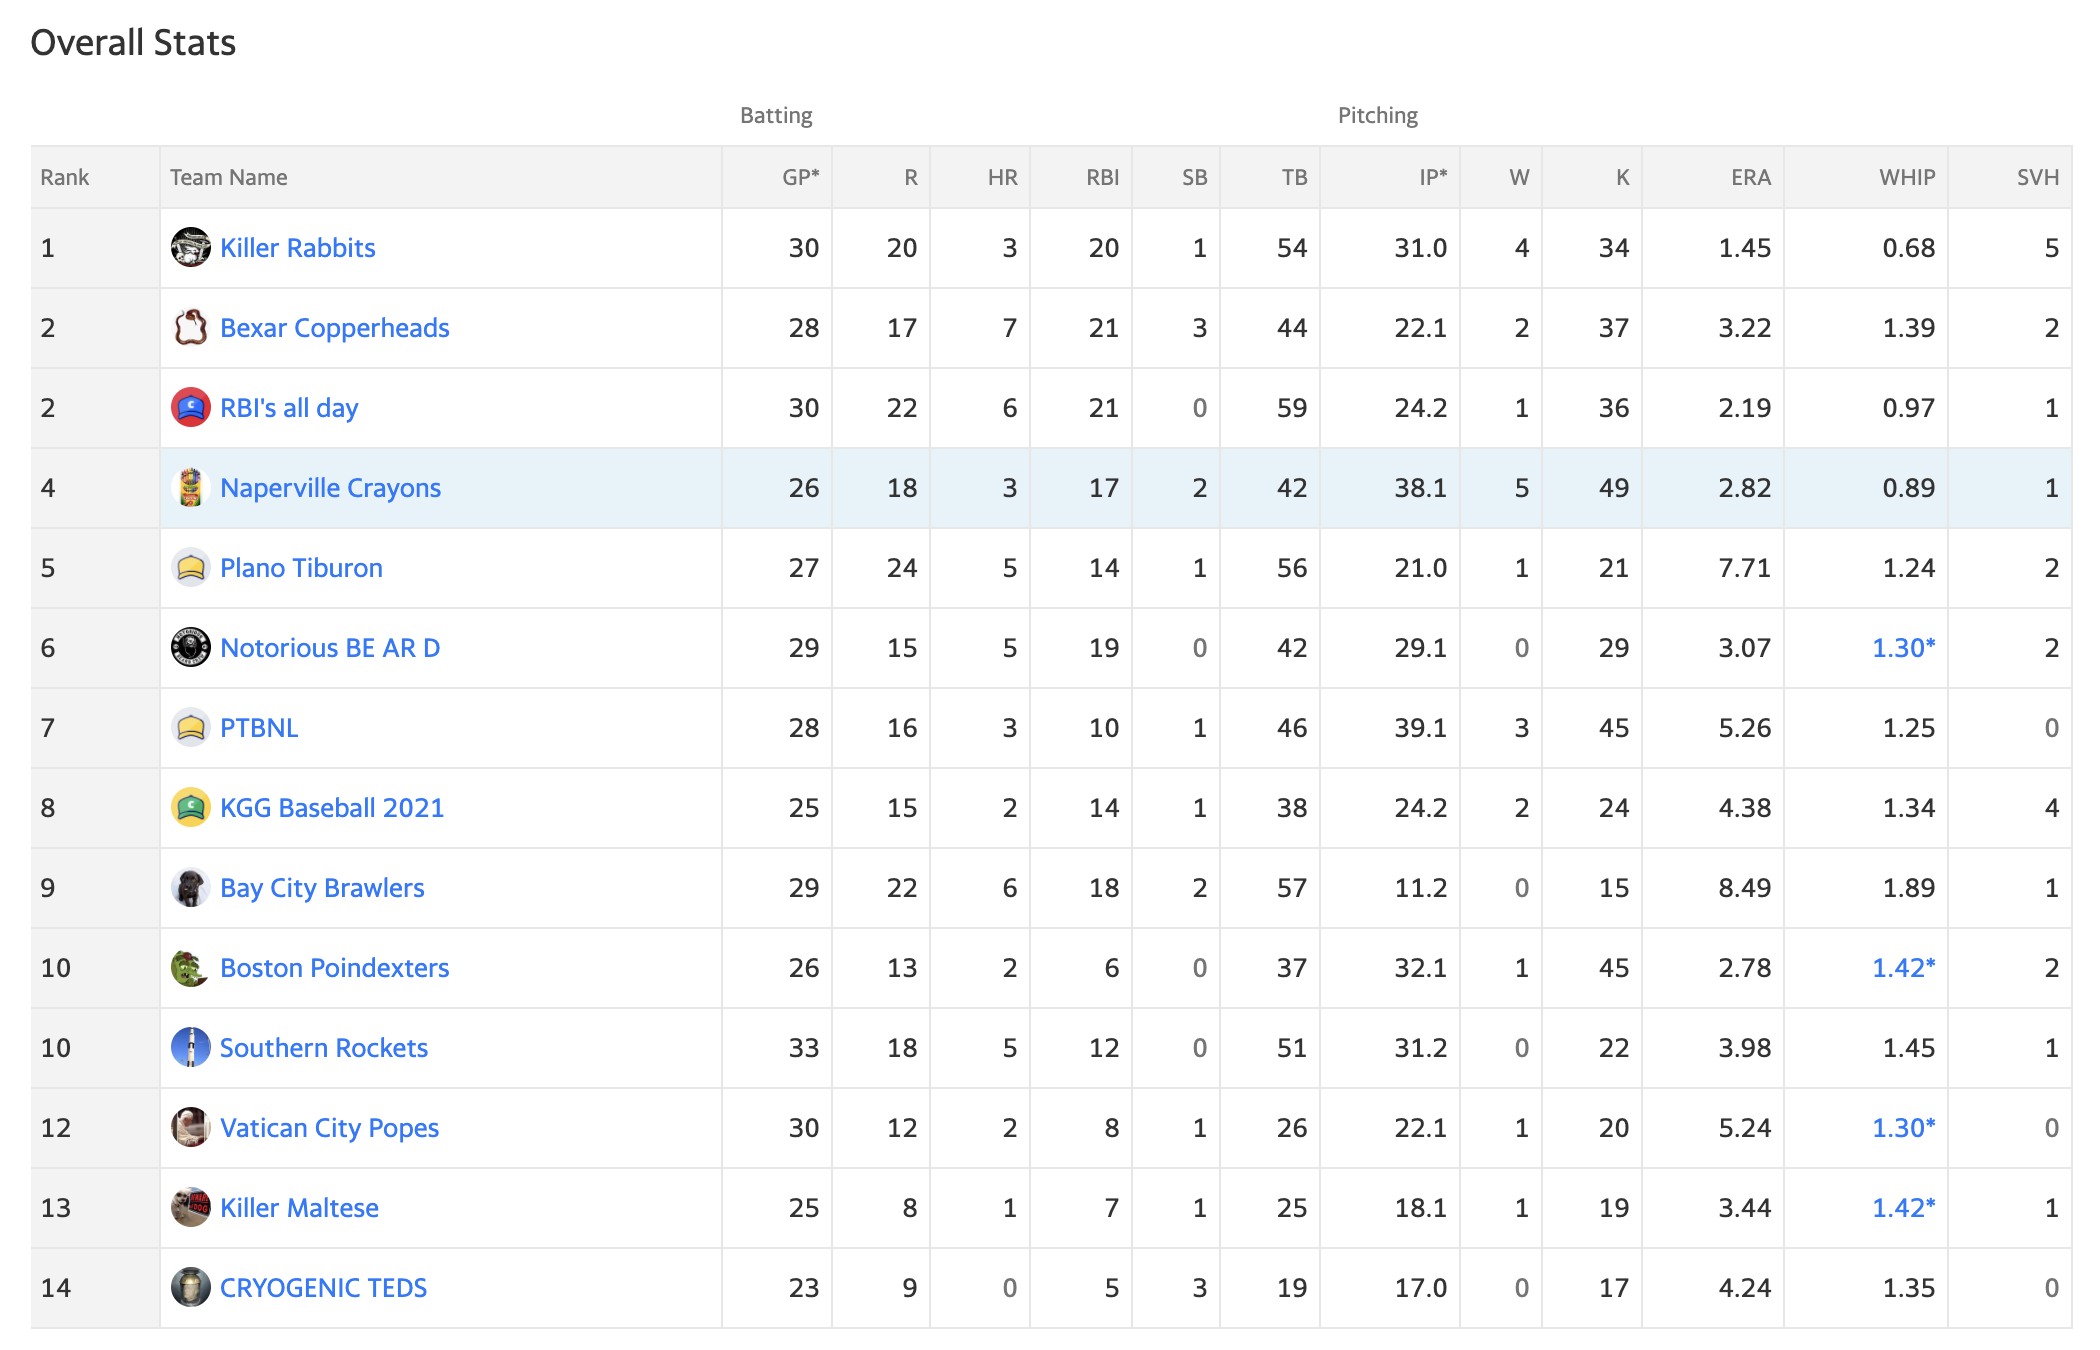Click the Southern Rockets rocket icon
This screenshot has width=2100, height=1350.
tap(190, 1047)
